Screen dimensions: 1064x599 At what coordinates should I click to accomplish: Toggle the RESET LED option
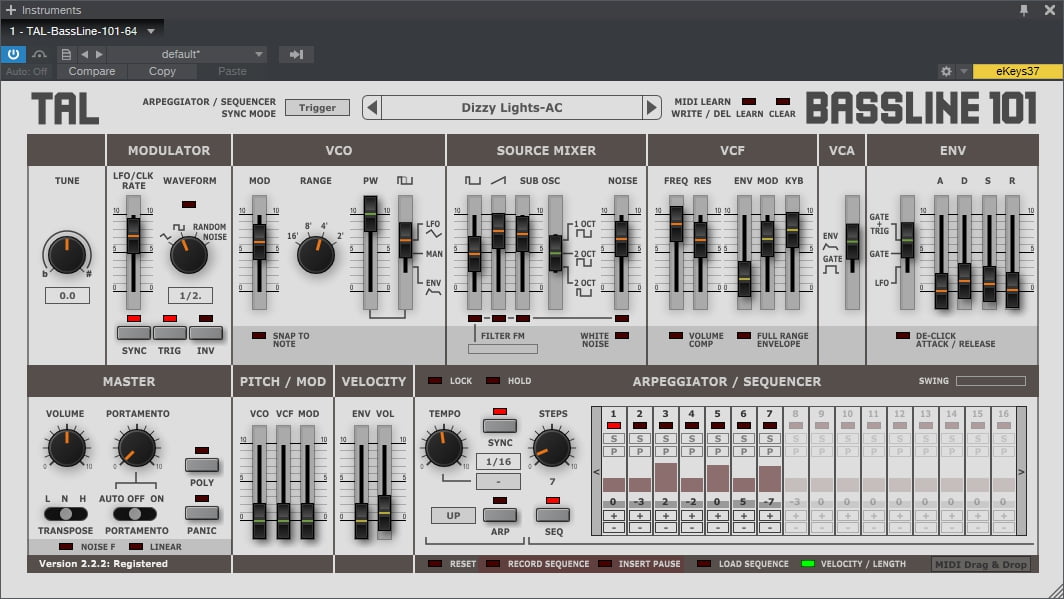pos(435,564)
